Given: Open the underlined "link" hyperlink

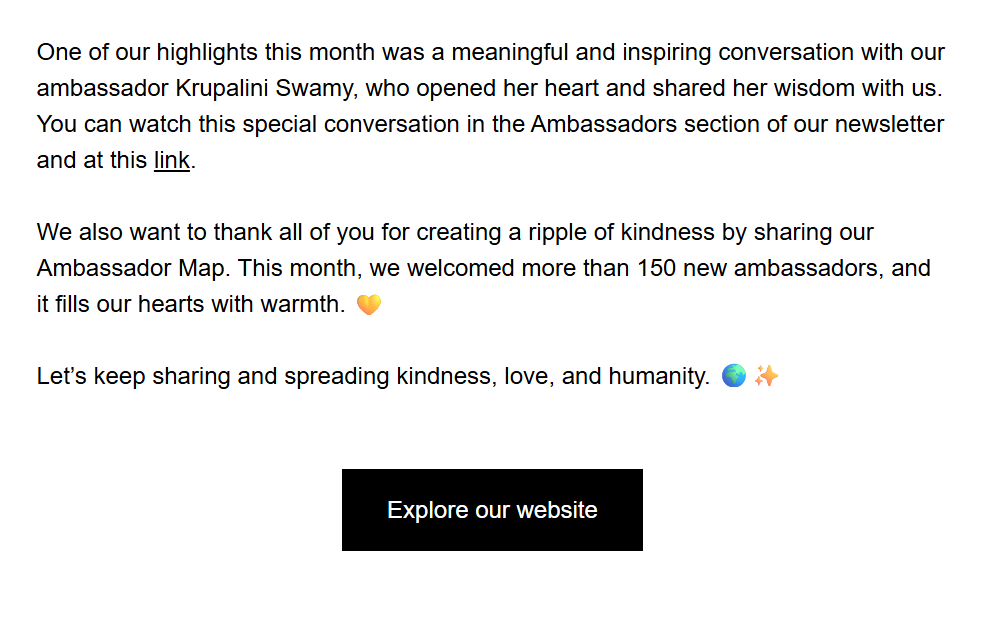Looking at the screenshot, I should click(171, 160).
